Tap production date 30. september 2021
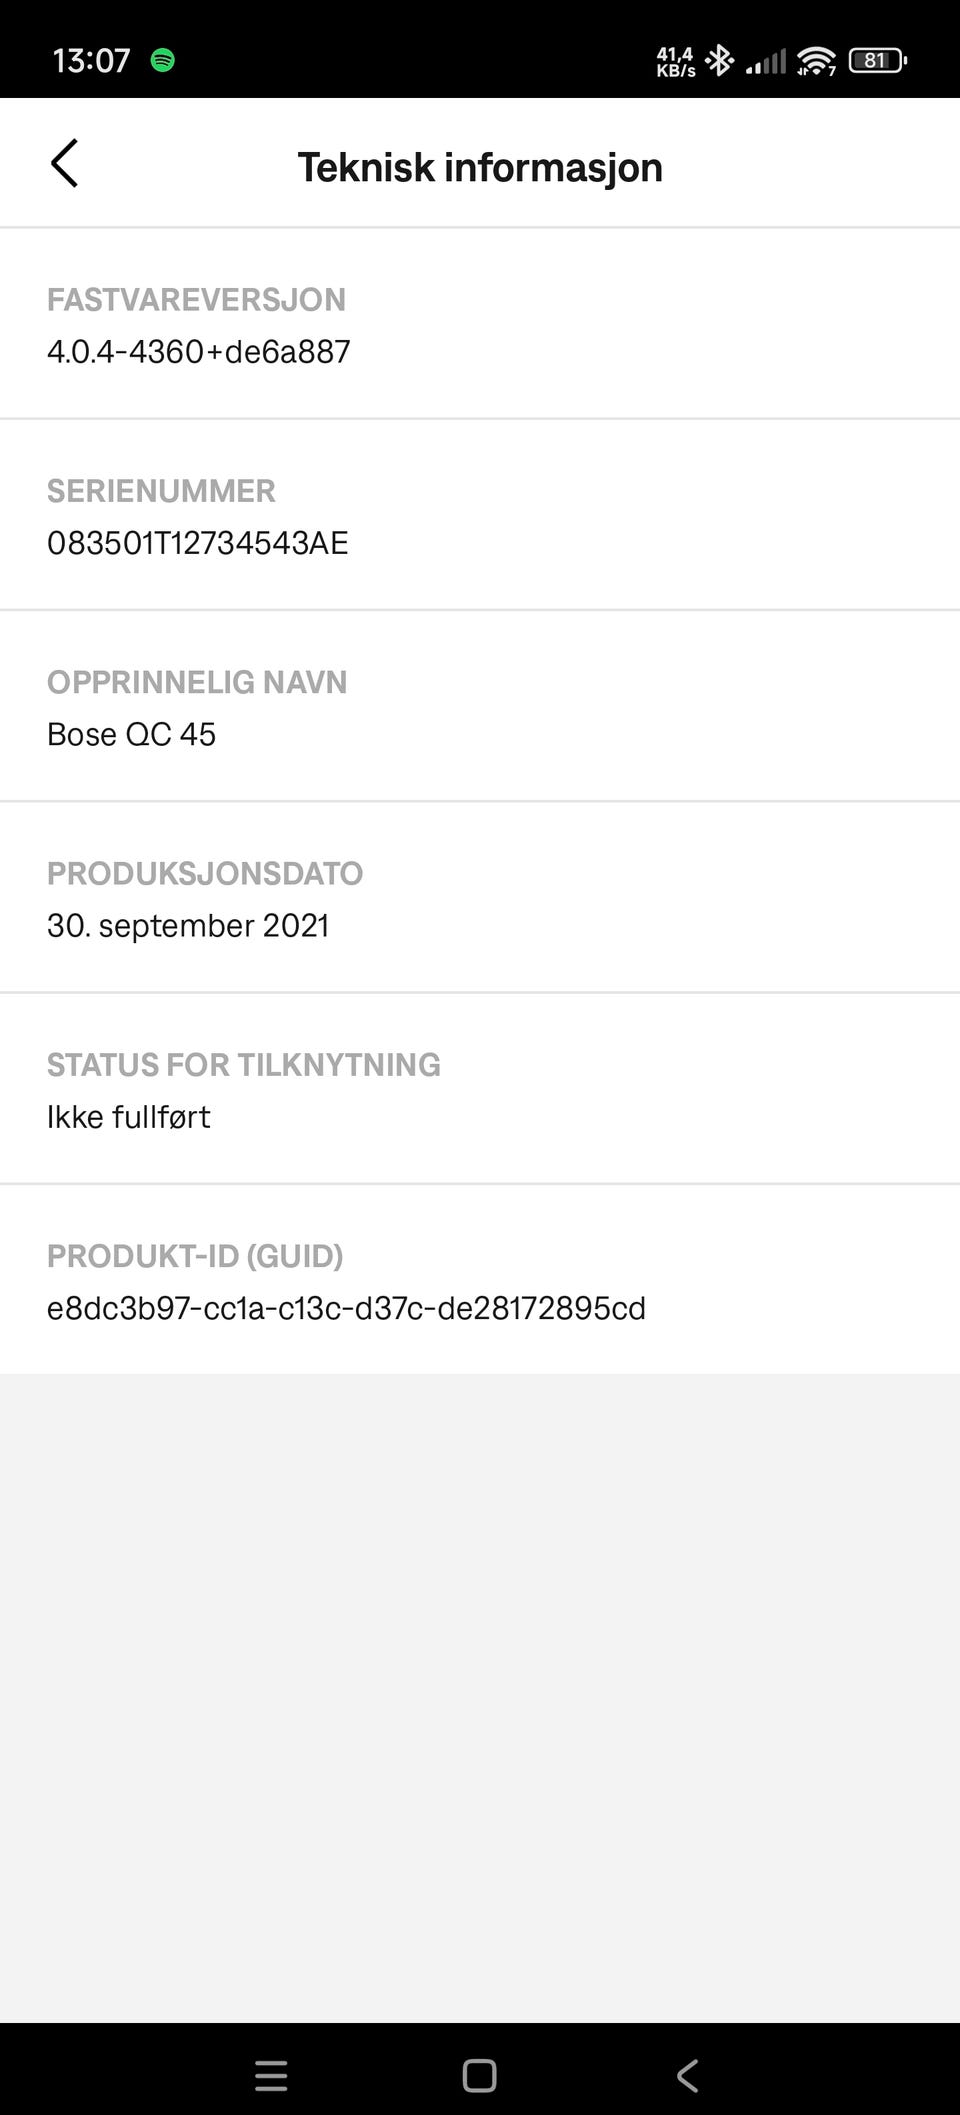 188,925
